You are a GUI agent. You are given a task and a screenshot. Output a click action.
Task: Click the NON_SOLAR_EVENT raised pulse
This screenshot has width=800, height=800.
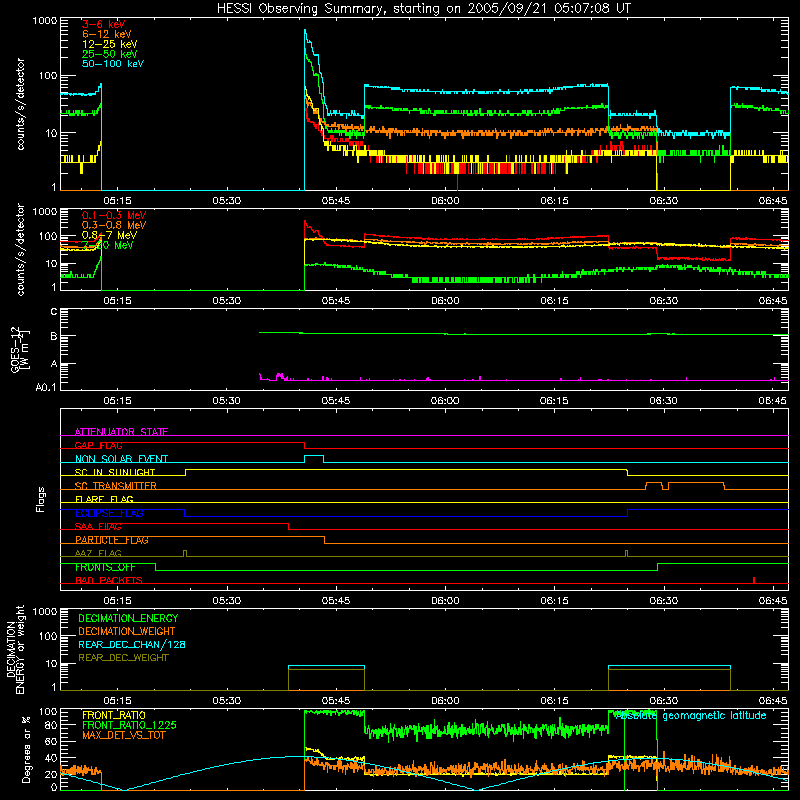(314, 459)
